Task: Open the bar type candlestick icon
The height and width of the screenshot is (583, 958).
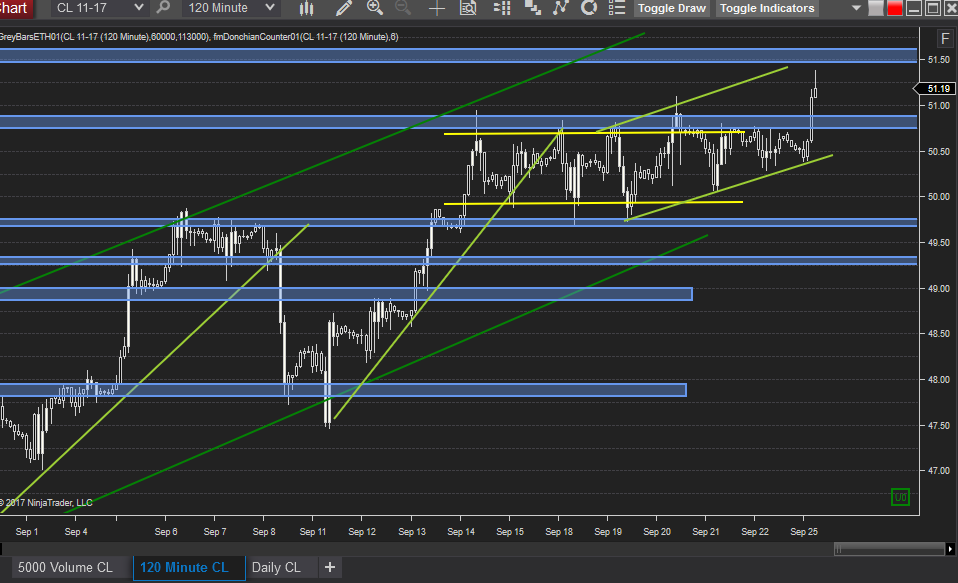Action: 307,8
